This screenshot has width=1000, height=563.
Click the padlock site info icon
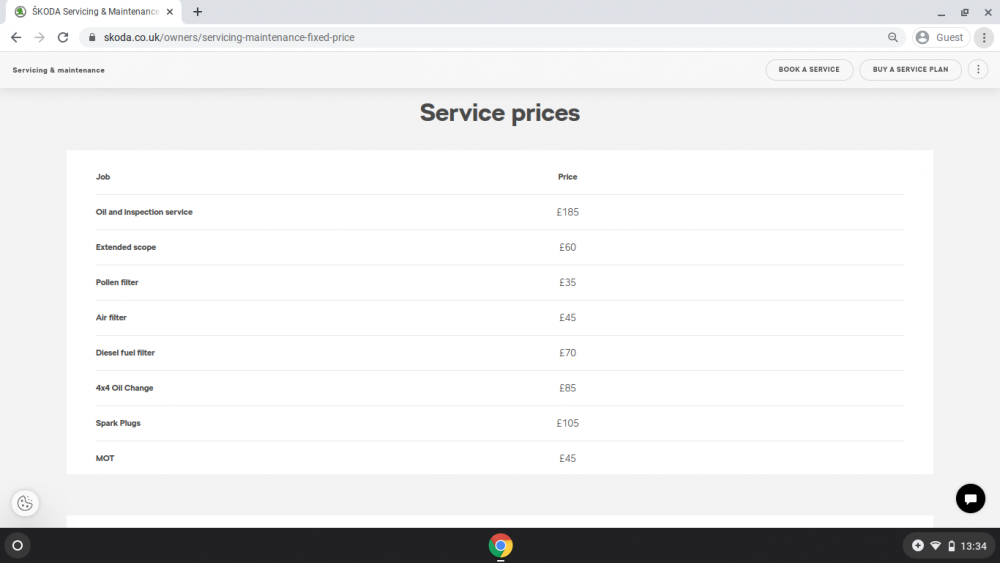(x=92, y=38)
